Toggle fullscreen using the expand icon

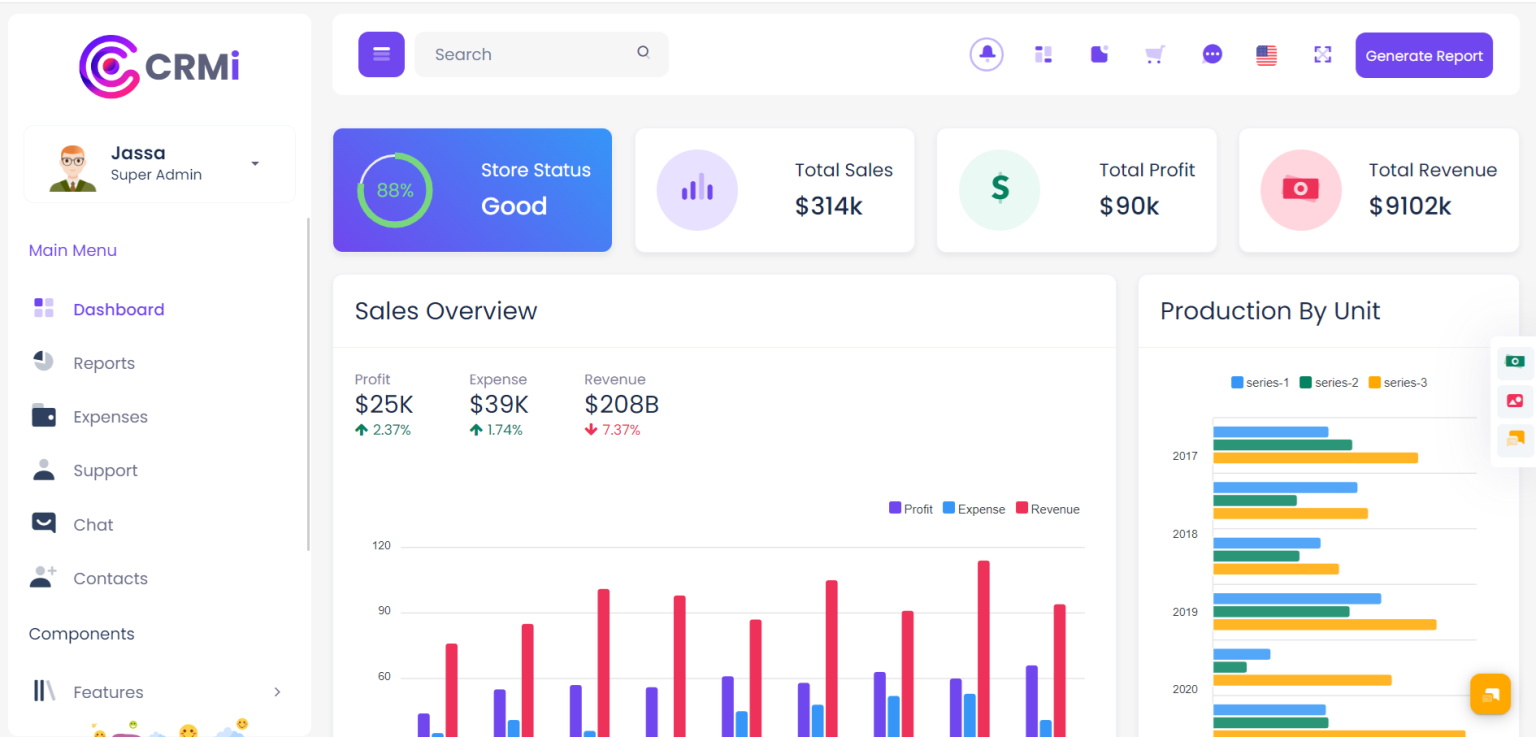(x=1322, y=55)
